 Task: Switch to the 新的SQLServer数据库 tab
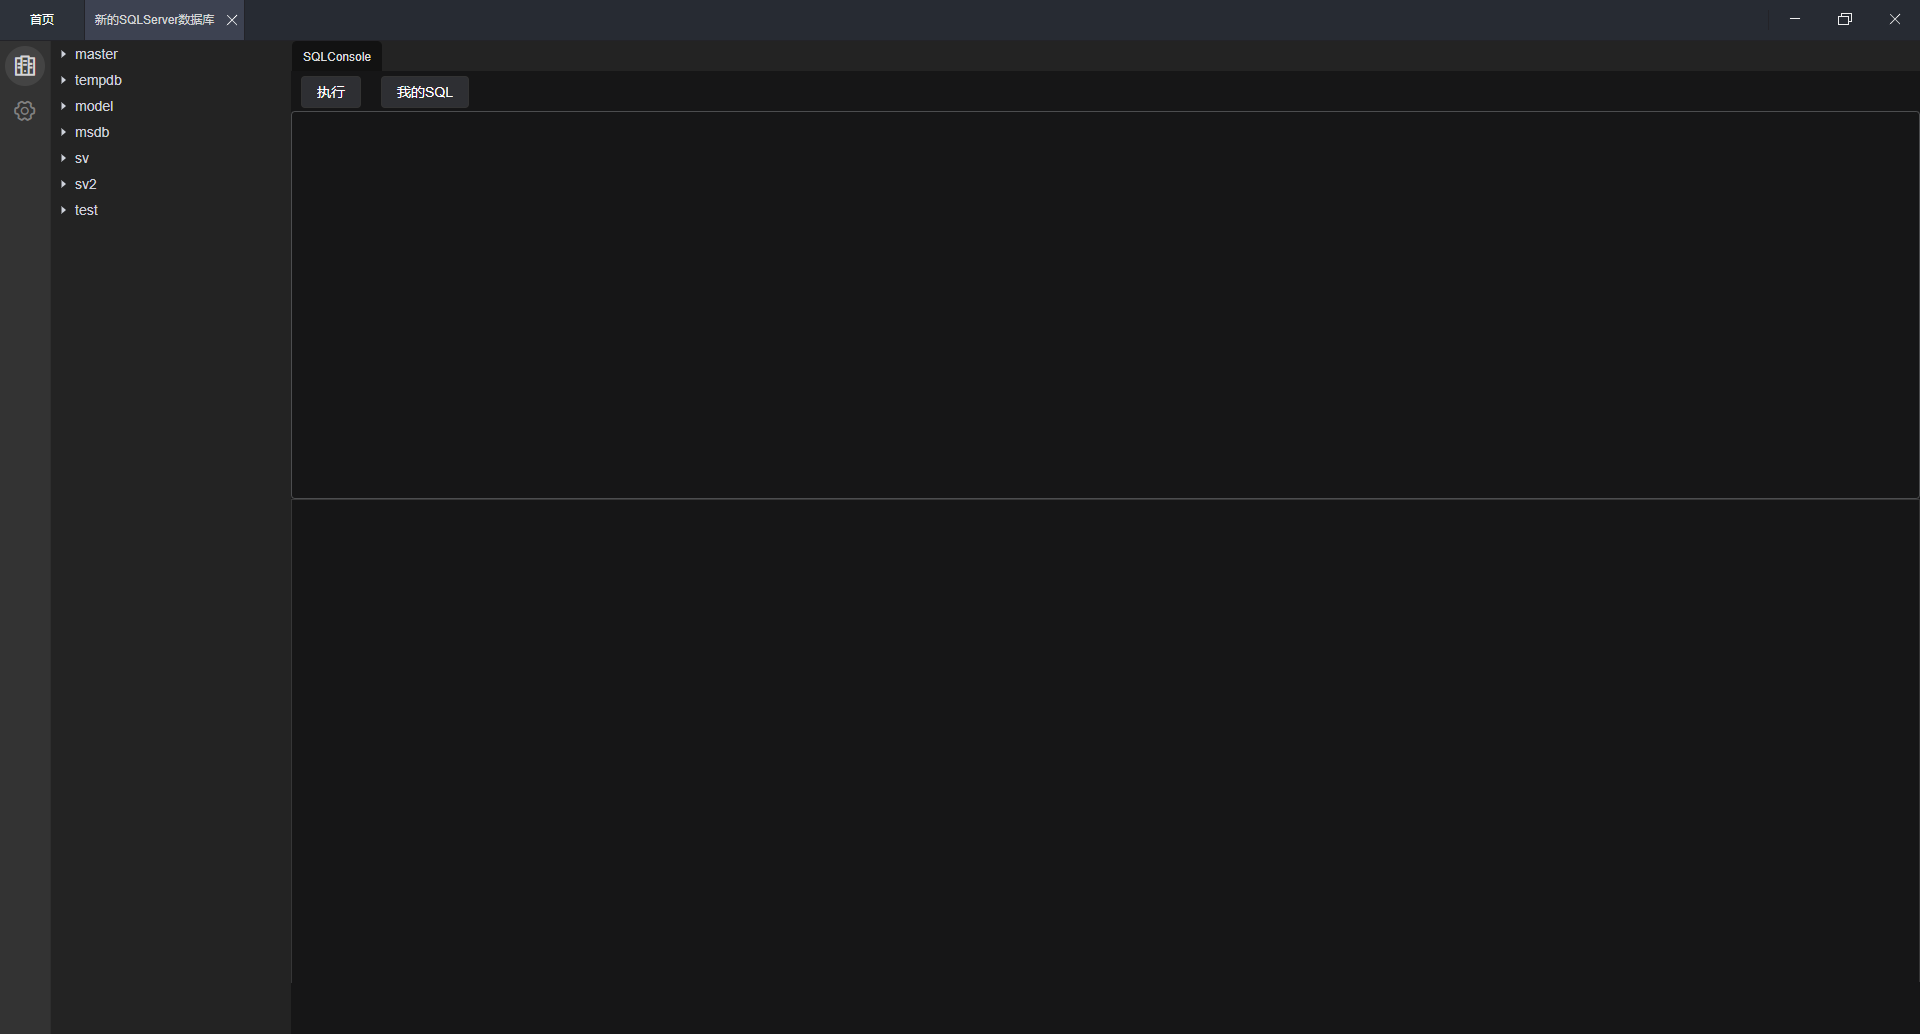pos(154,20)
